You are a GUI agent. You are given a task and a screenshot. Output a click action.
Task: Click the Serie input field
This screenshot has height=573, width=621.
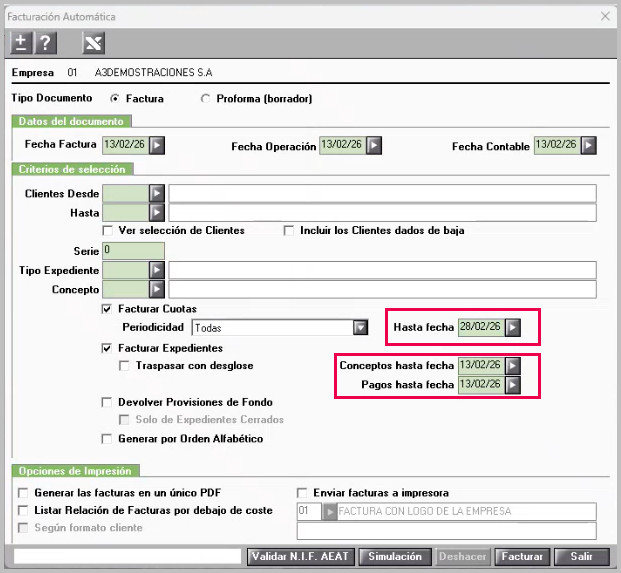(x=133, y=251)
